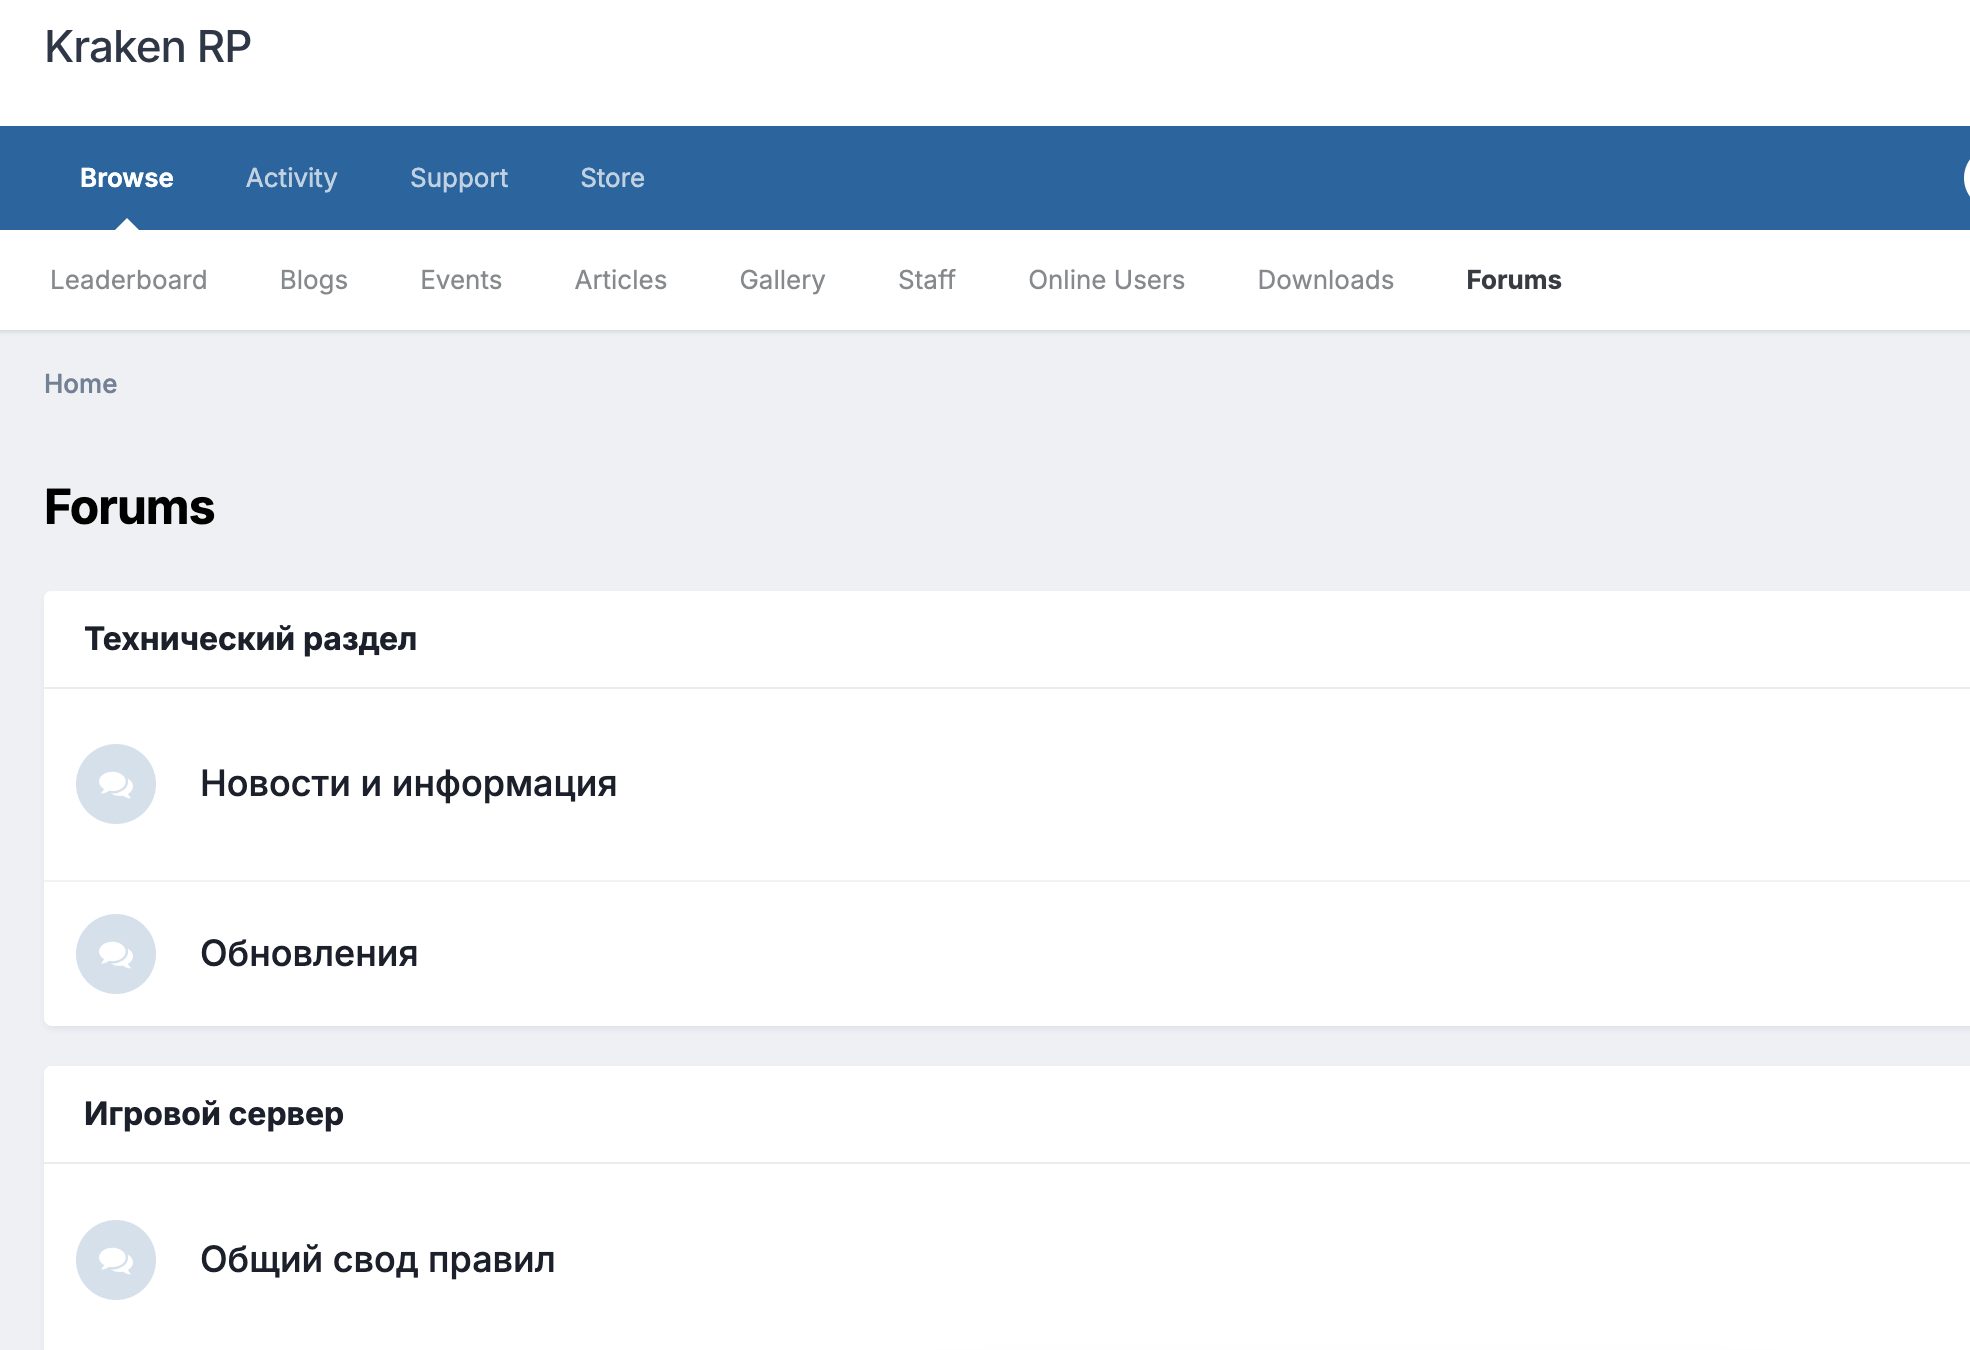Image resolution: width=1970 pixels, height=1350 pixels.
Task: Click the Kraken RP site title
Action: 148,47
